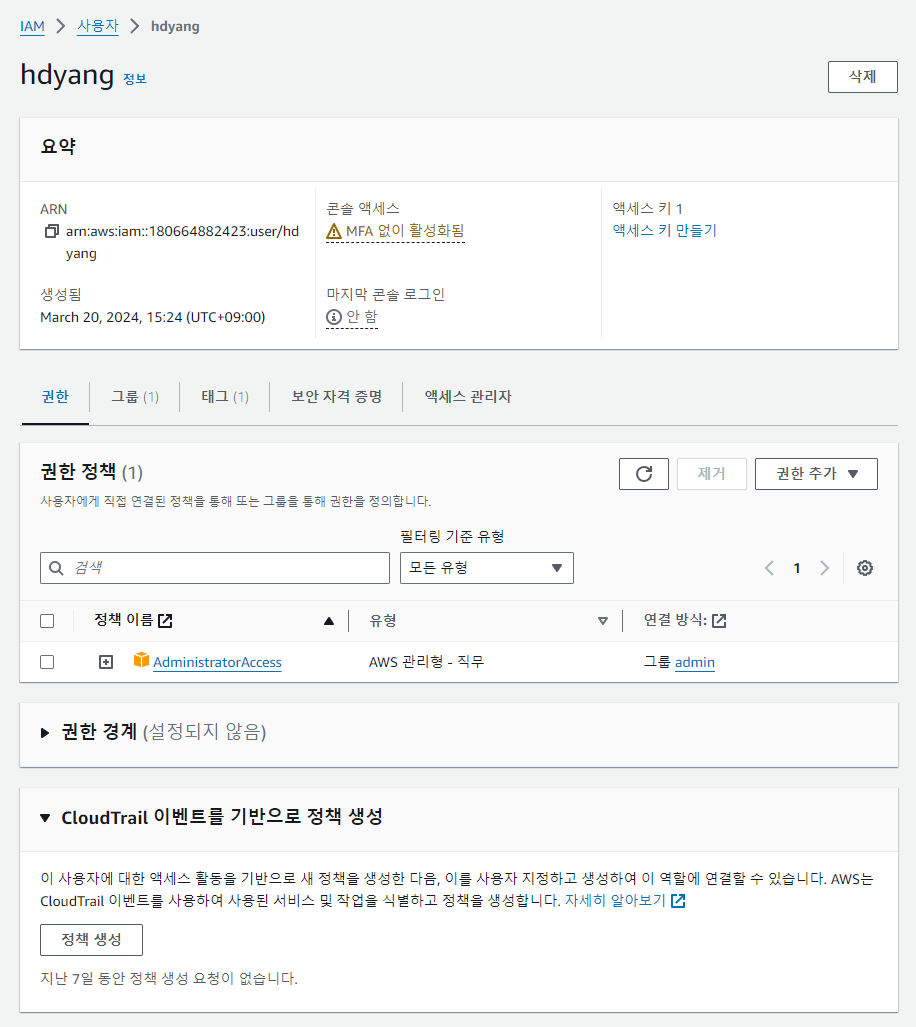This screenshot has height=1027, width=916.
Task: Open table preferences gear icon
Action: (865, 568)
